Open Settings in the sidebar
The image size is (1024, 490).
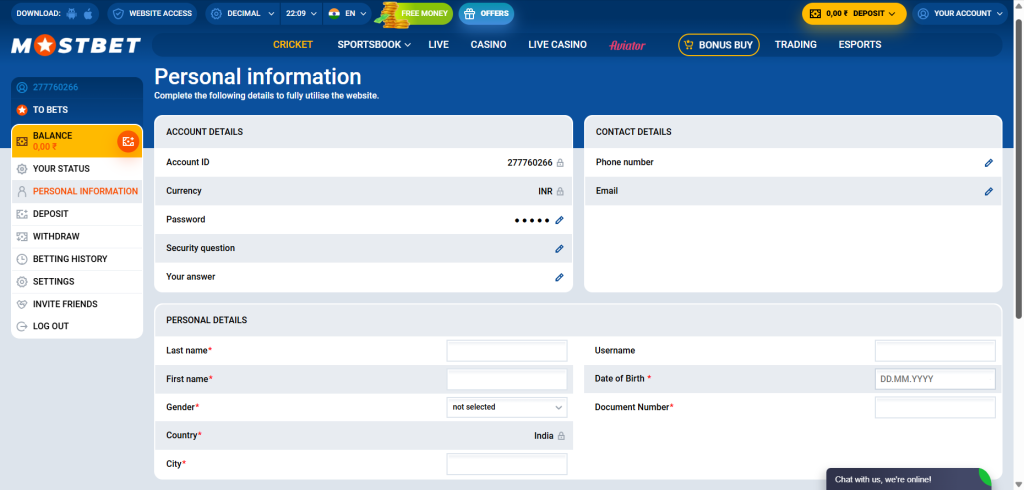(x=77, y=282)
